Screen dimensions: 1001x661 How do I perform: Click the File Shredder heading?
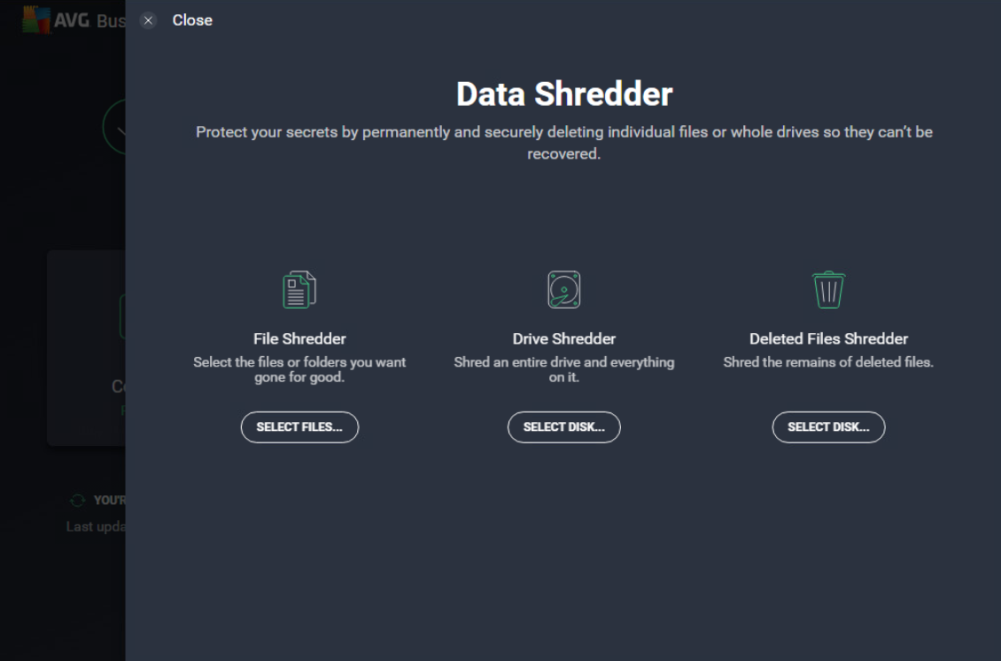tap(299, 338)
